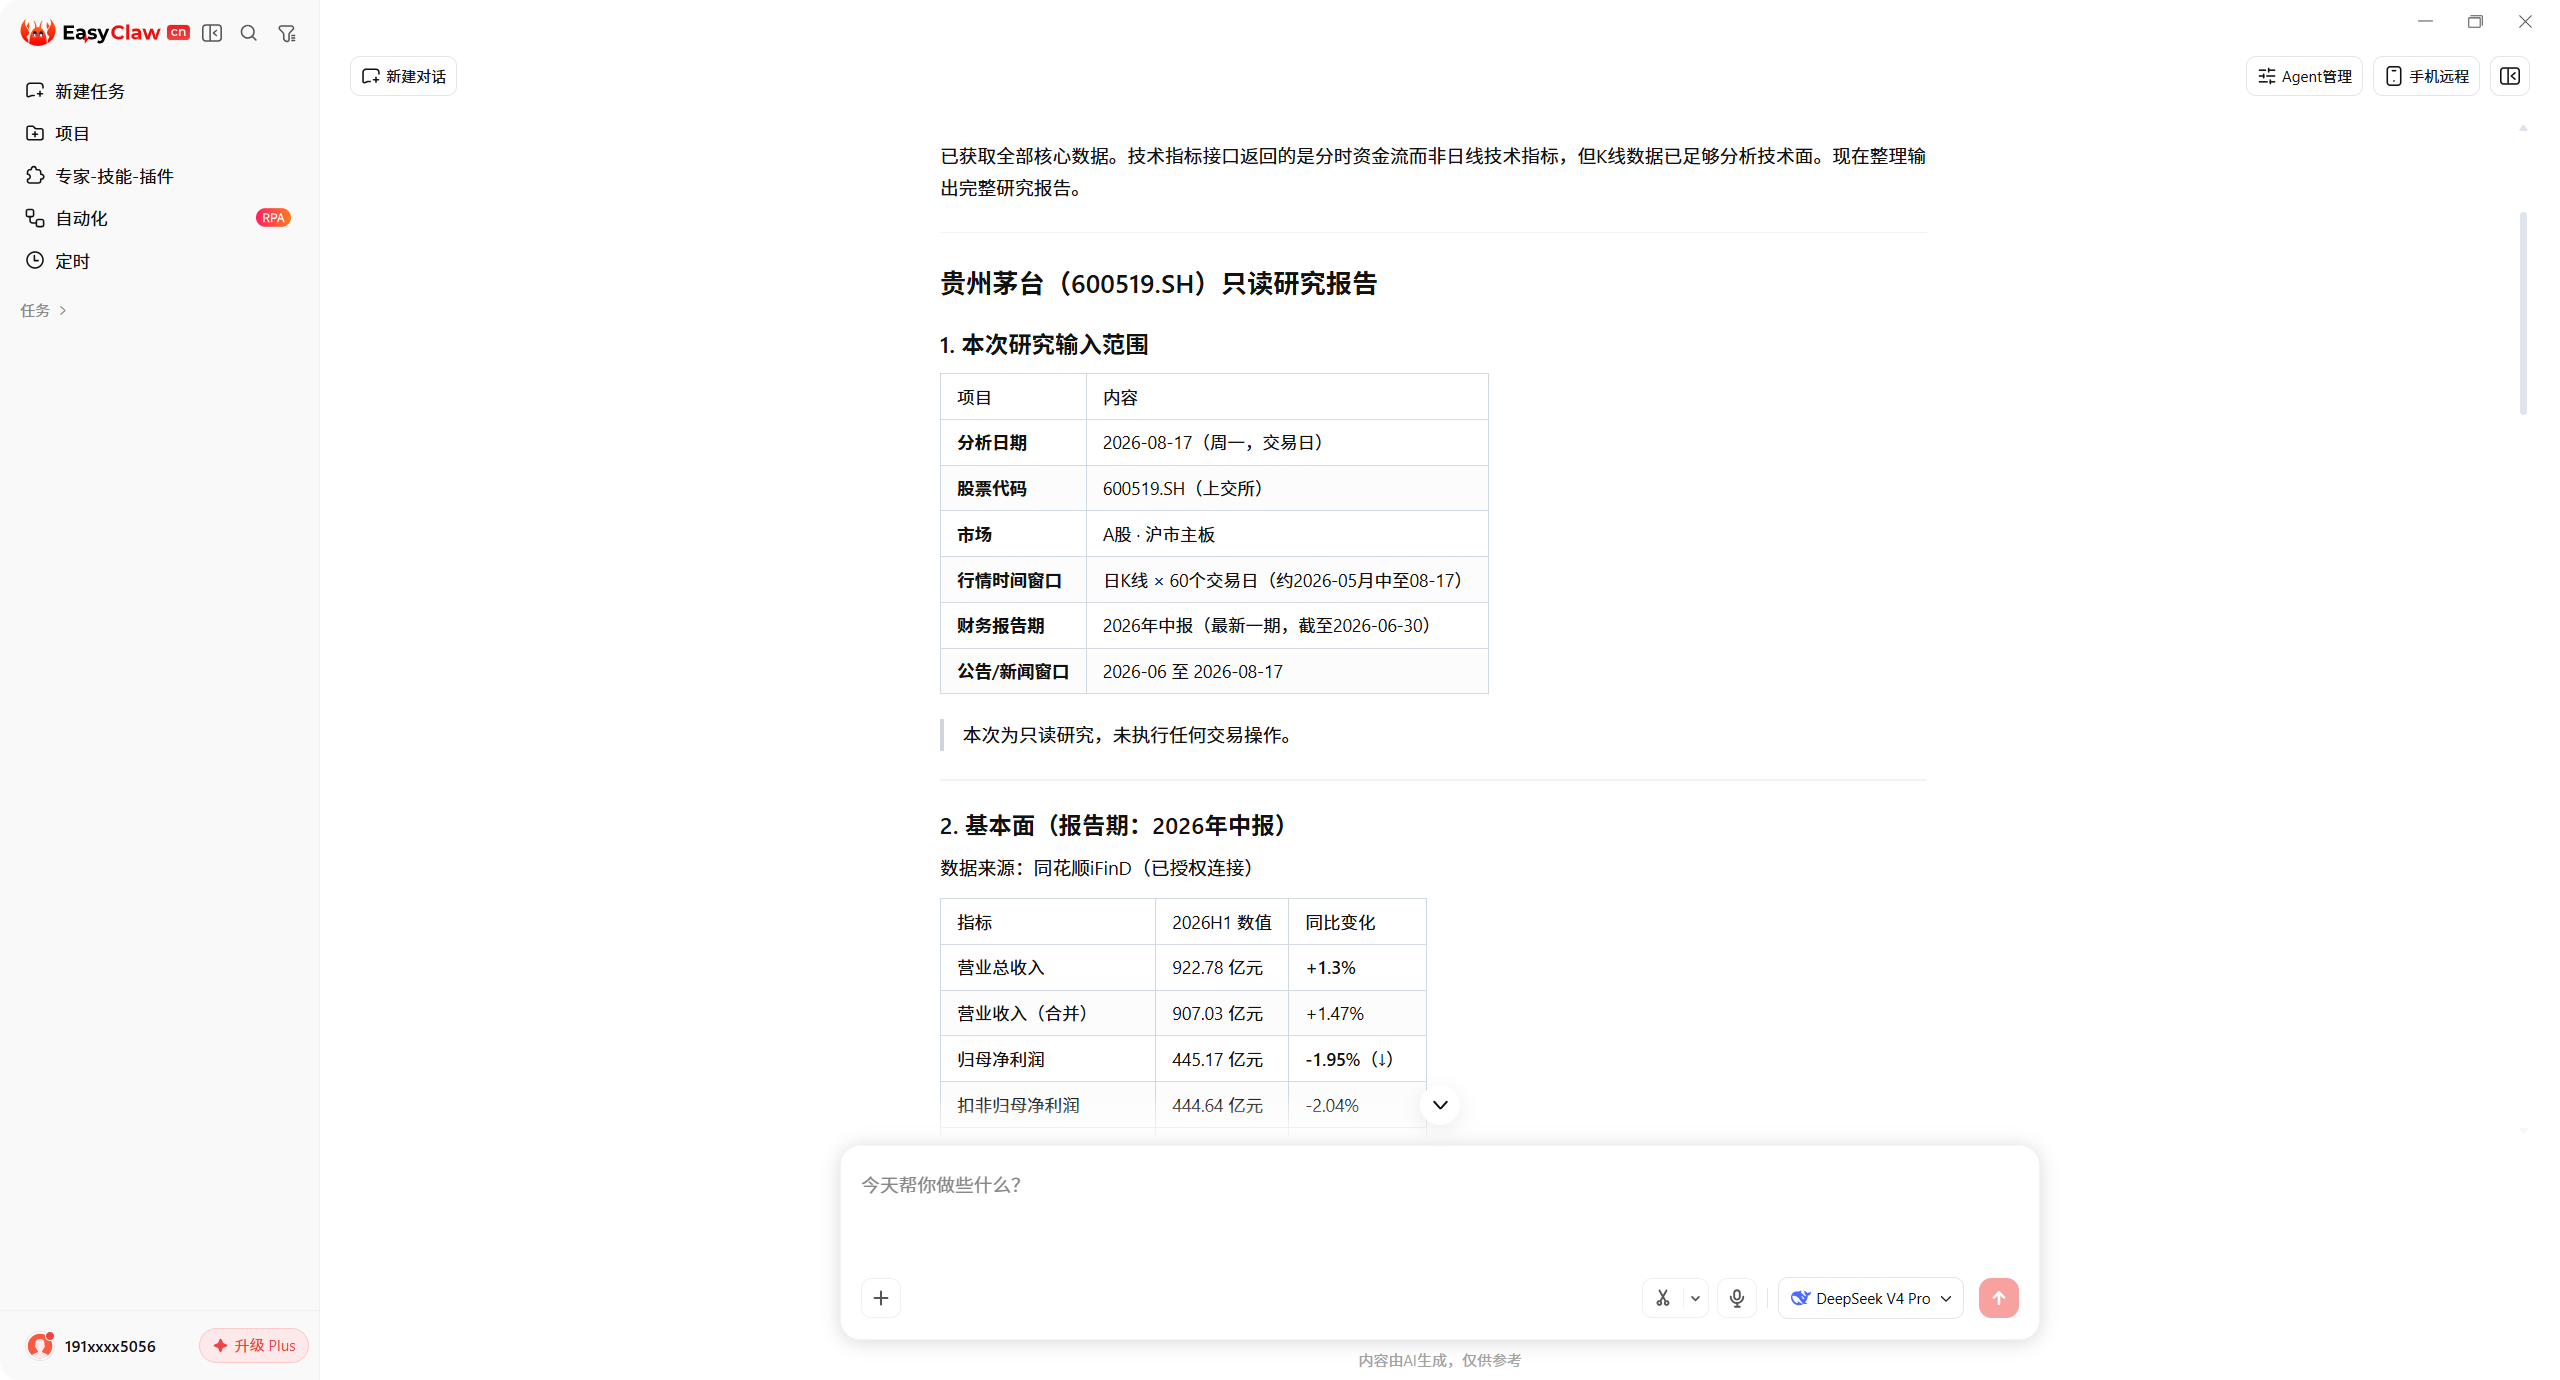Click the 行情时间窗口 cell
Image resolution: width=2560 pixels, height=1380 pixels.
pos(1013,580)
